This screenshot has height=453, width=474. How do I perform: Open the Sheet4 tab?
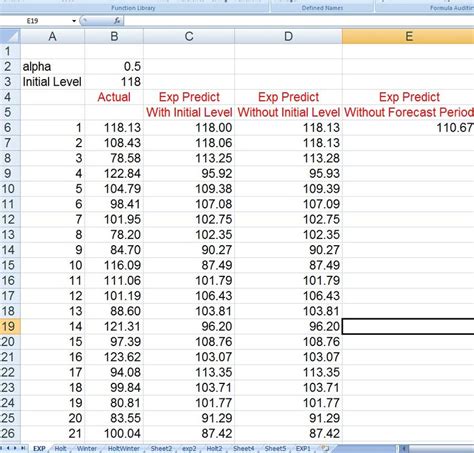[244, 448]
